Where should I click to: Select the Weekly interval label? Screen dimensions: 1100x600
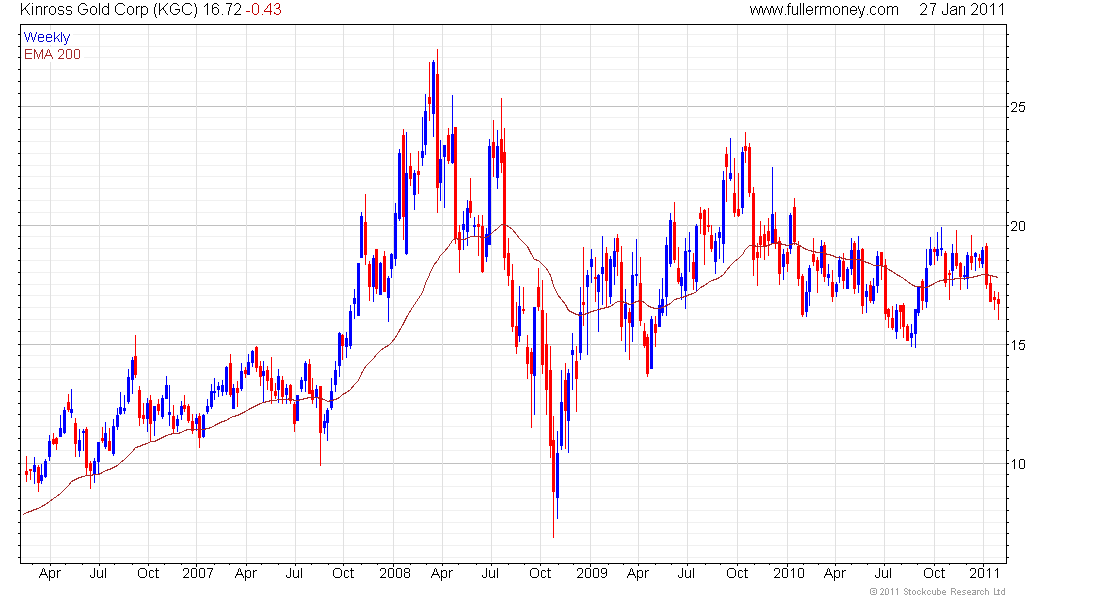tap(47, 37)
